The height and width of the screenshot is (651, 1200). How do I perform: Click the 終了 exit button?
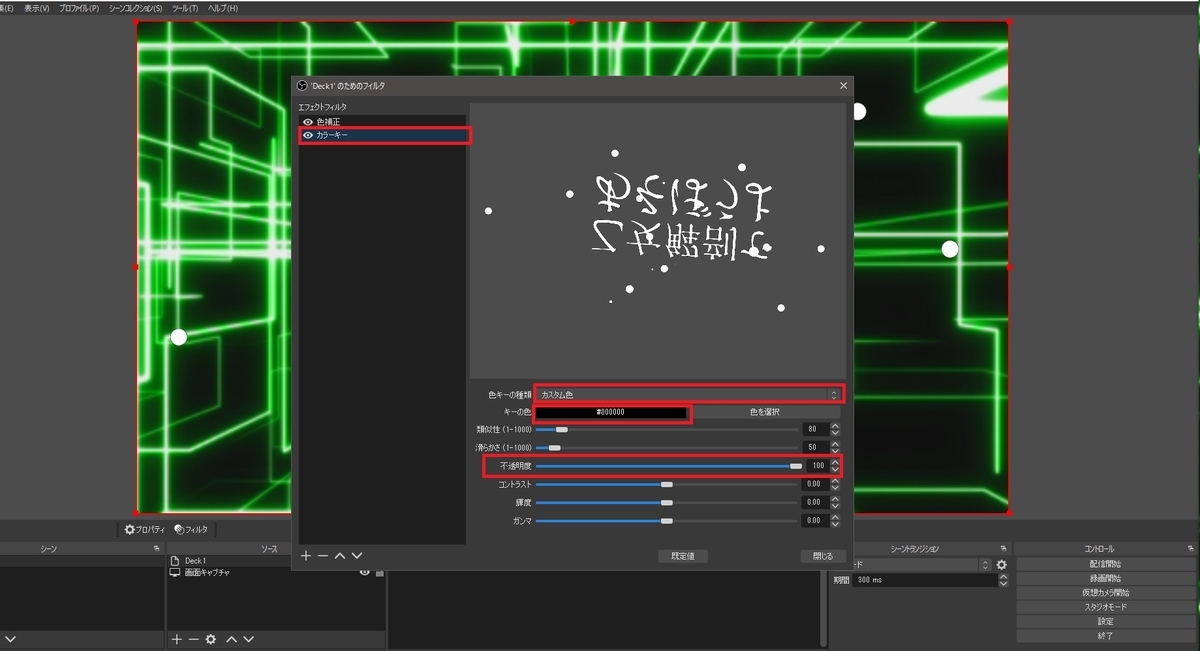pos(1105,635)
